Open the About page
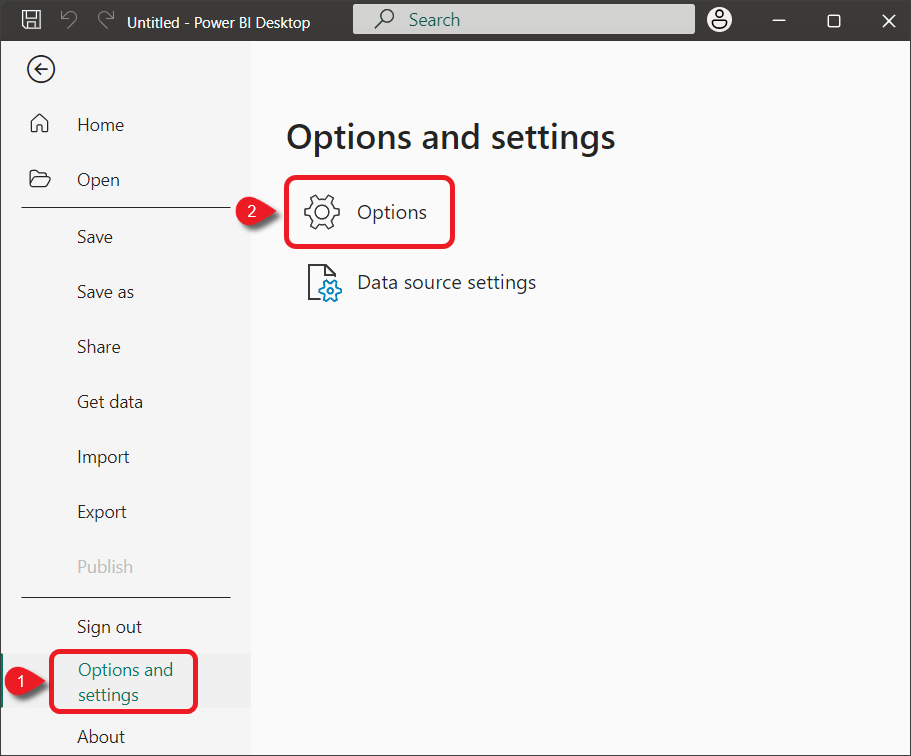The image size is (911, 756). (101, 737)
